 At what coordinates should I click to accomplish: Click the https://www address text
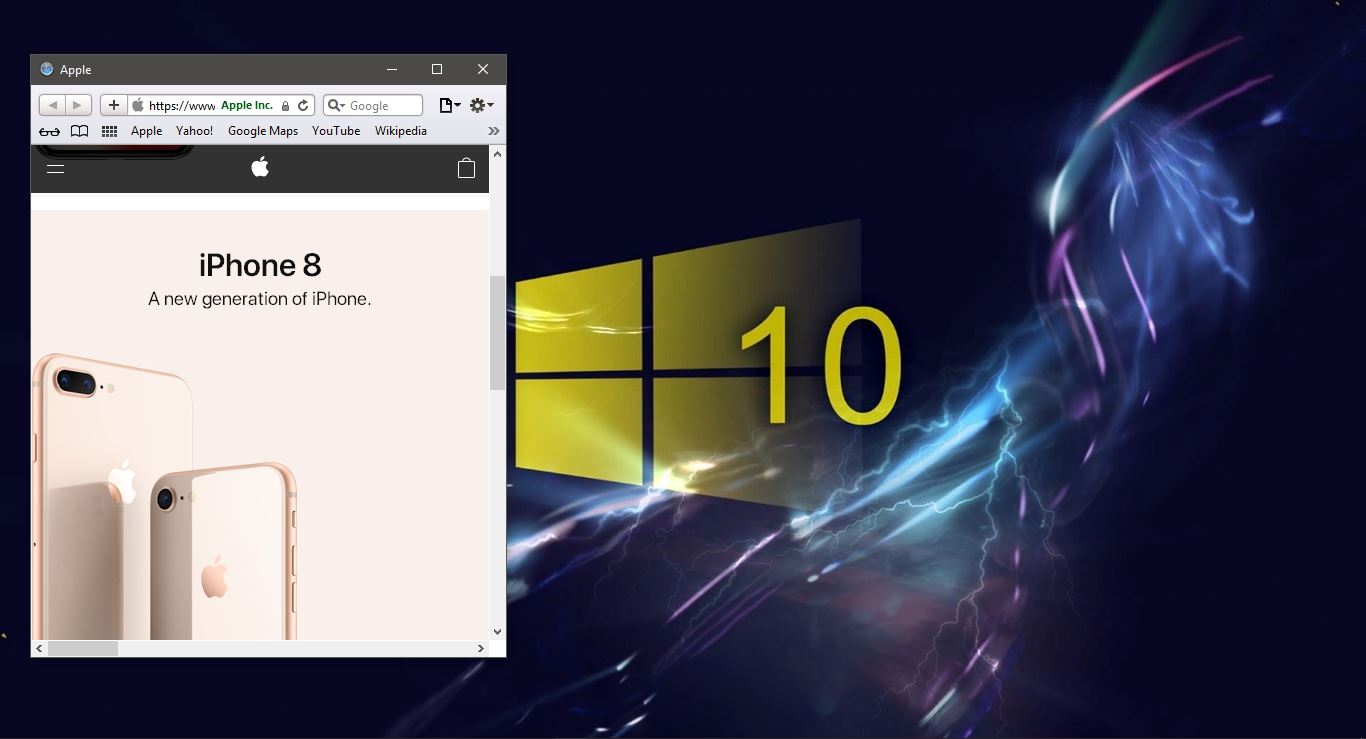(182, 106)
